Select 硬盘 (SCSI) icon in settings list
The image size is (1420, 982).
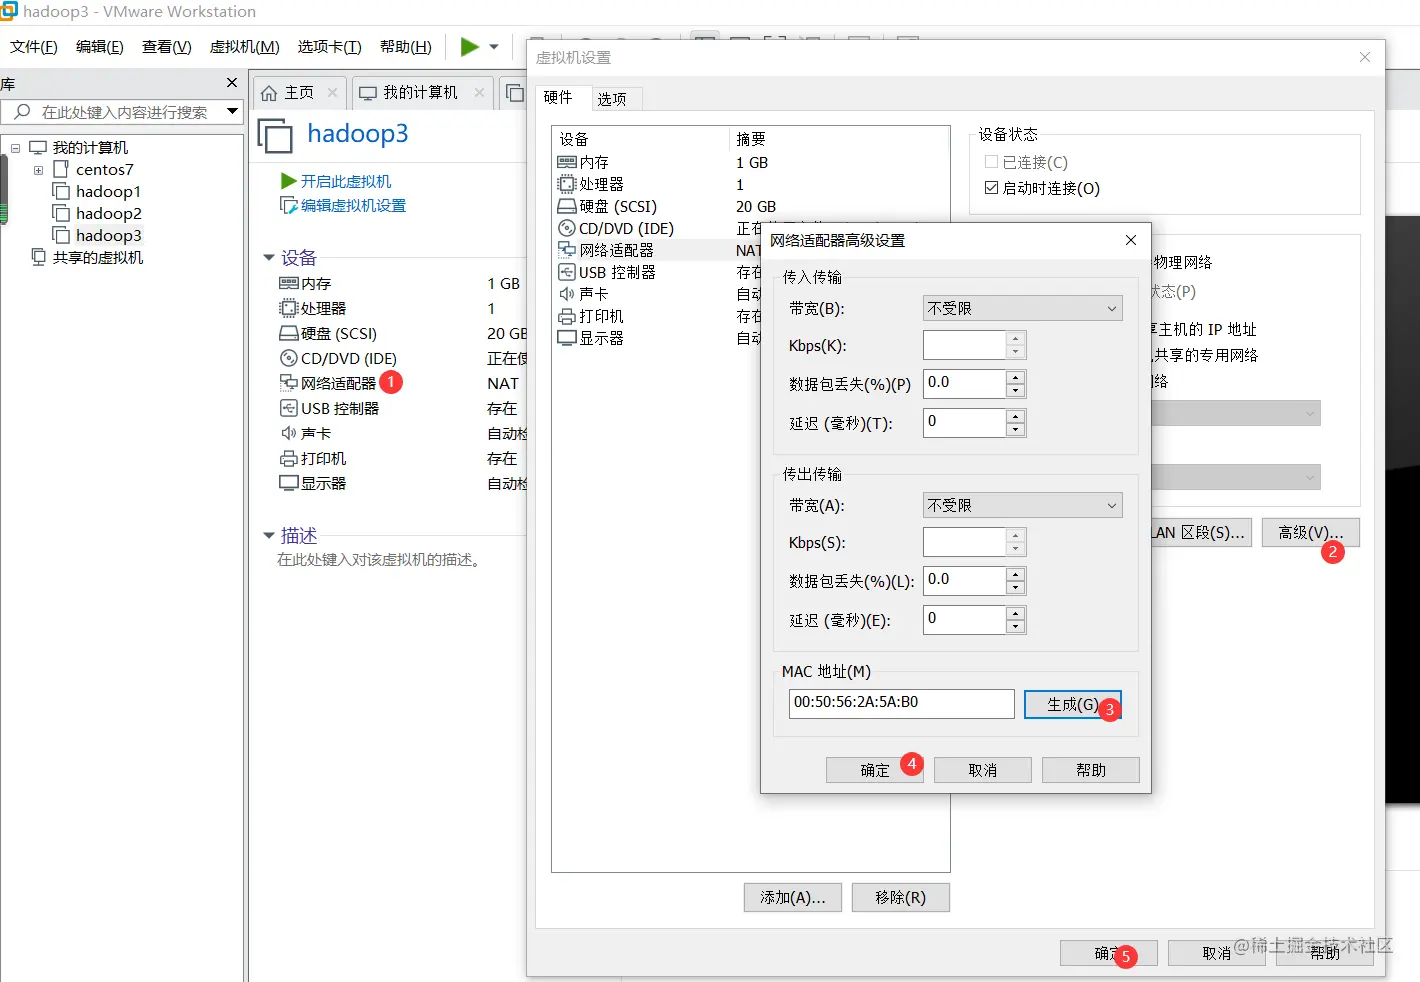click(x=566, y=206)
